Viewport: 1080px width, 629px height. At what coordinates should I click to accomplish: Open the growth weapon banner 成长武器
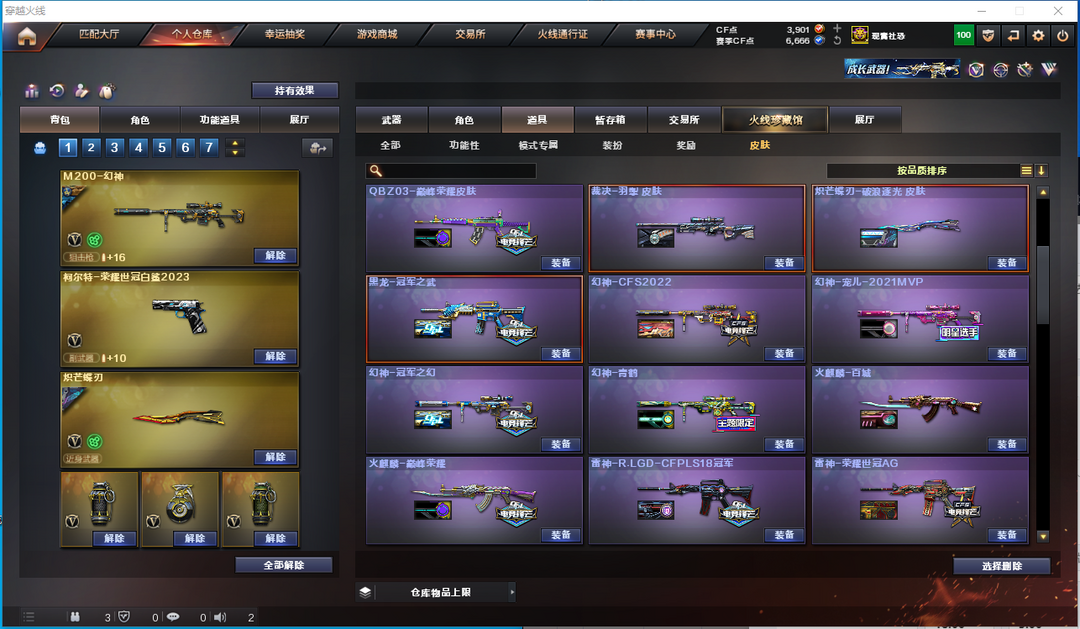902,69
